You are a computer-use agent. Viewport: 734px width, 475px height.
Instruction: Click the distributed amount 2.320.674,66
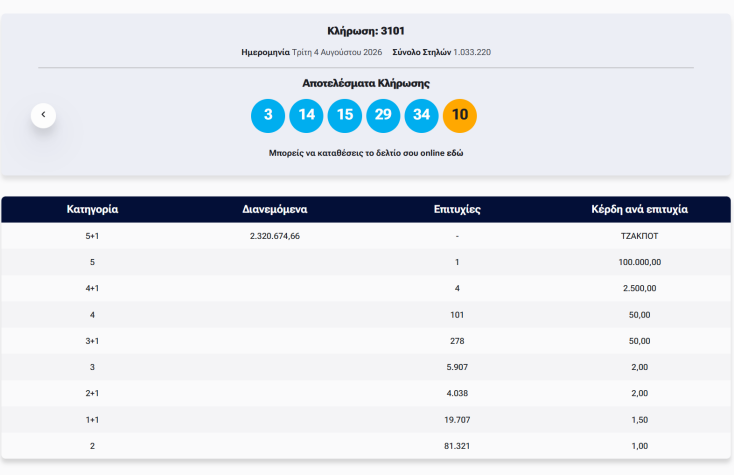pyautogui.click(x=275, y=236)
